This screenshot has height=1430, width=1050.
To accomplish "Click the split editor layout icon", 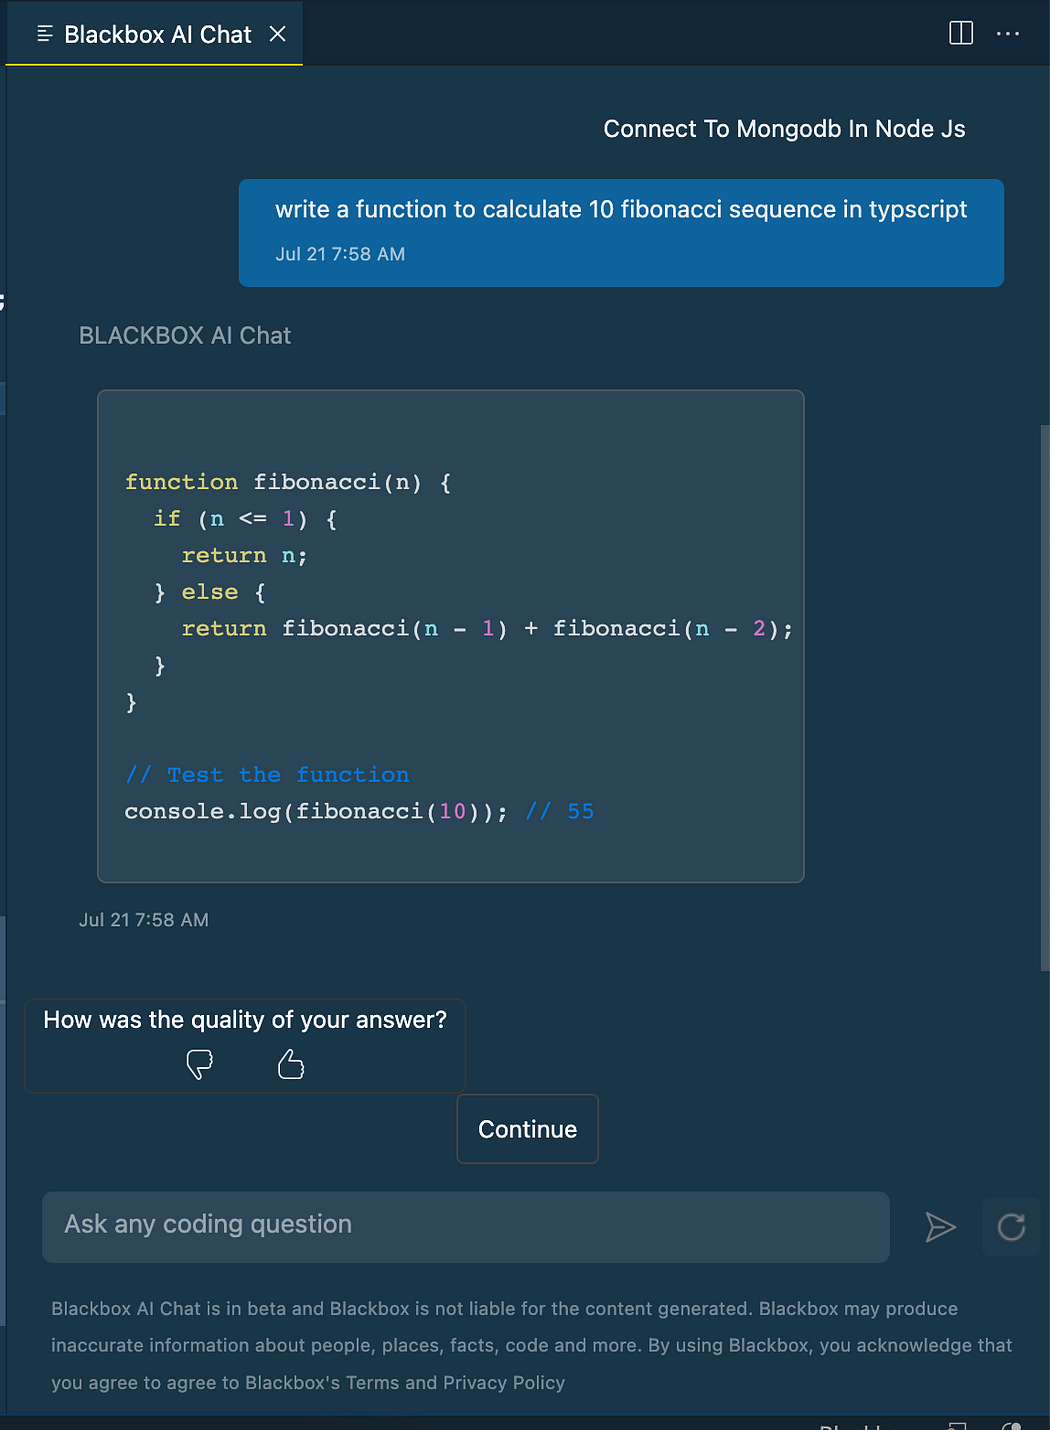I will click(961, 33).
